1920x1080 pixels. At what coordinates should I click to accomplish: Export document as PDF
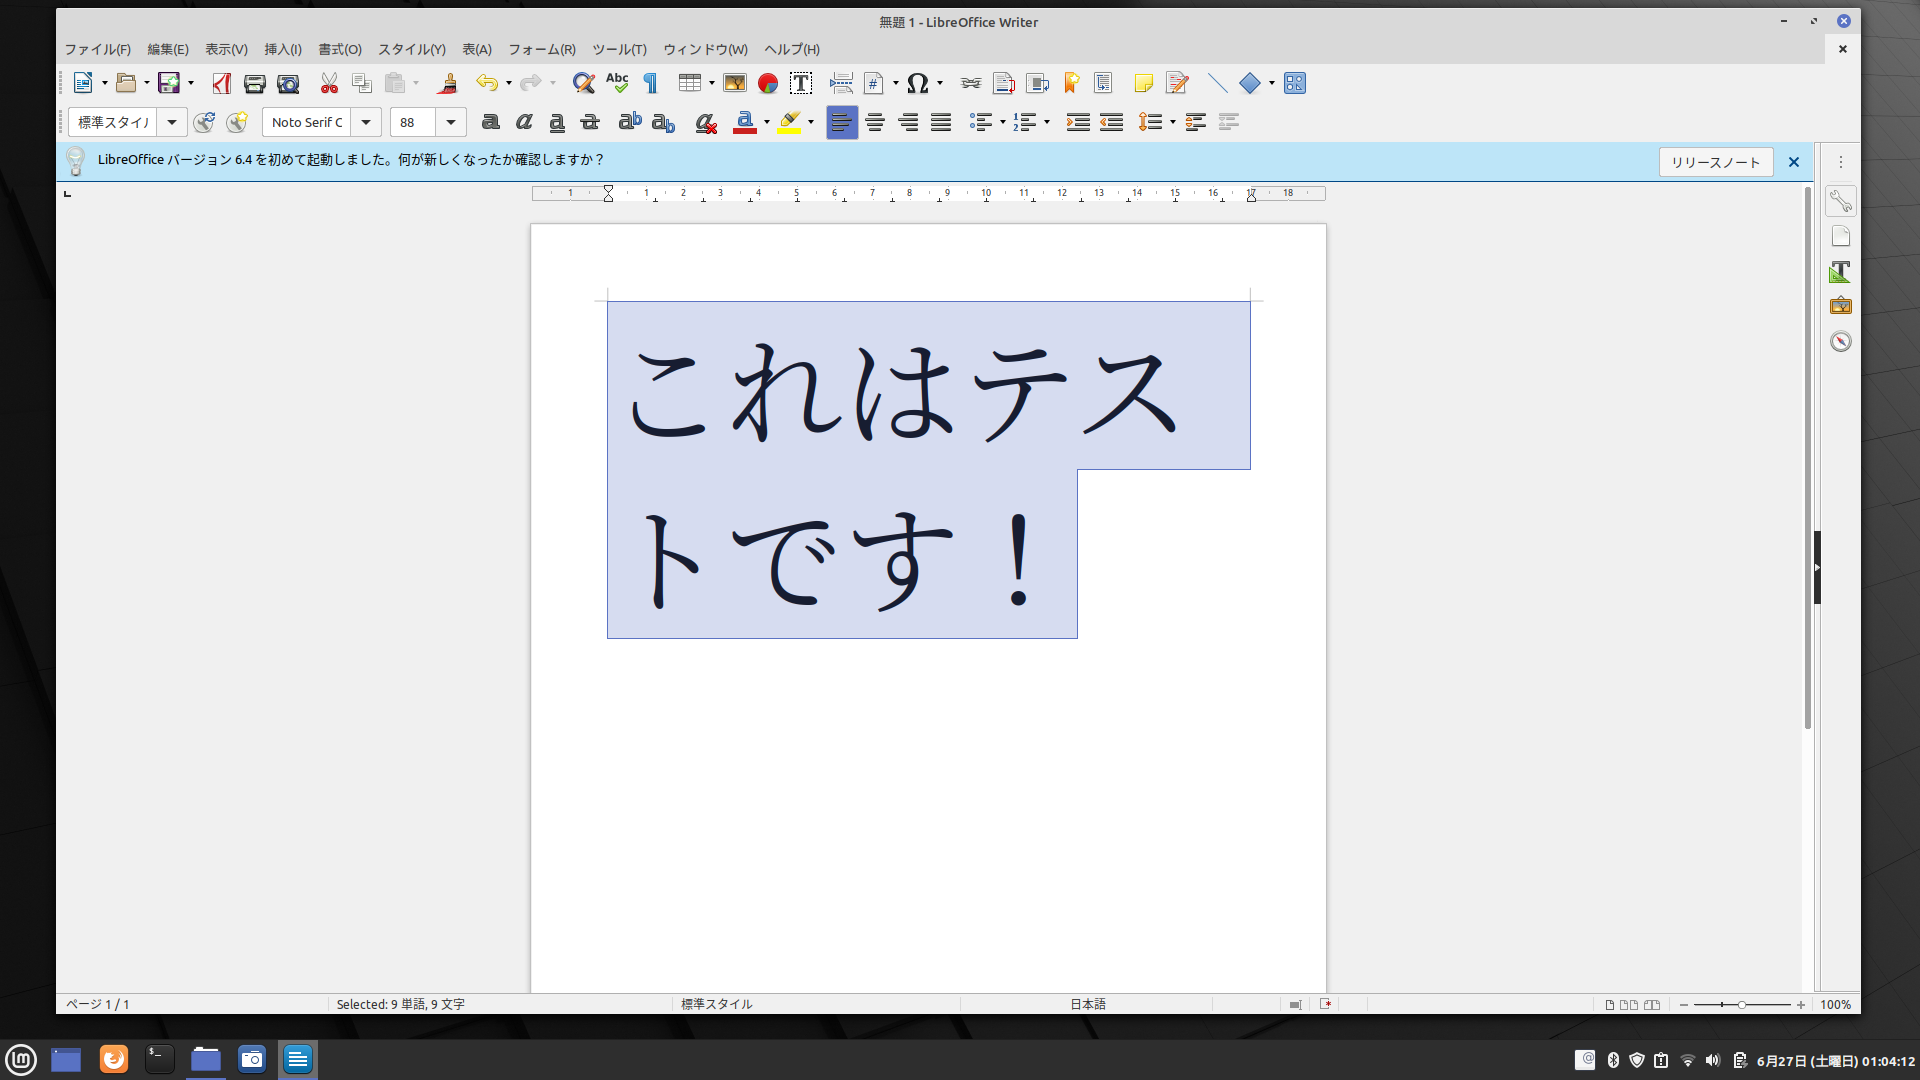coord(222,83)
